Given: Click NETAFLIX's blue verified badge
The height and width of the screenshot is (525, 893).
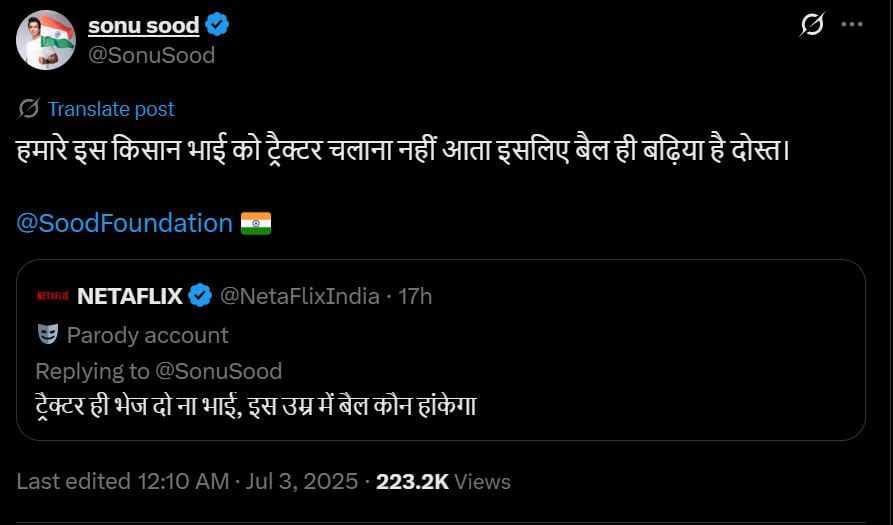Looking at the screenshot, I should (x=200, y=296).
